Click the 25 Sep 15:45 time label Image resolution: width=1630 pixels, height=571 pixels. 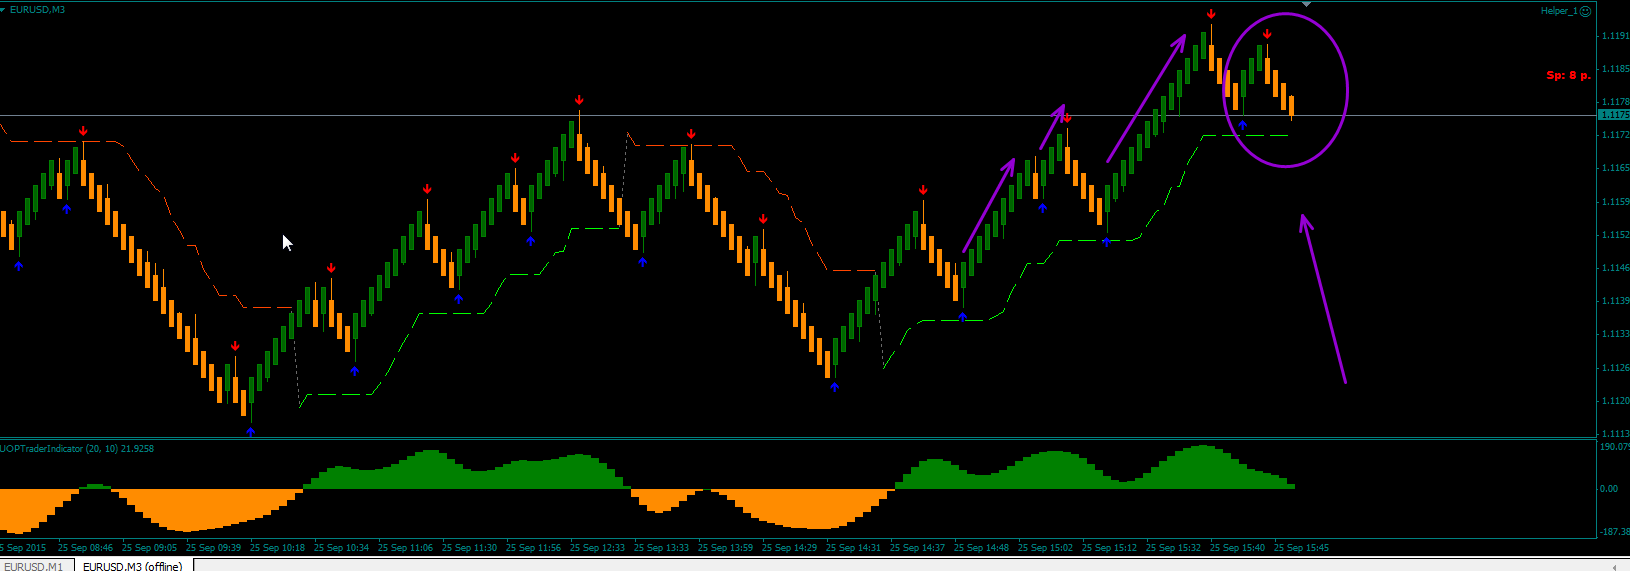click(1301, 548)
